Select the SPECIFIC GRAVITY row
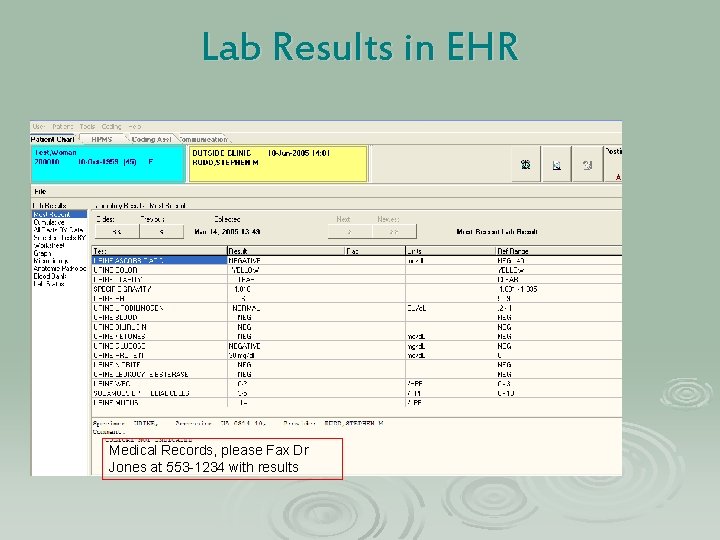This screenshot has width=720, height=540. (357, 289)
